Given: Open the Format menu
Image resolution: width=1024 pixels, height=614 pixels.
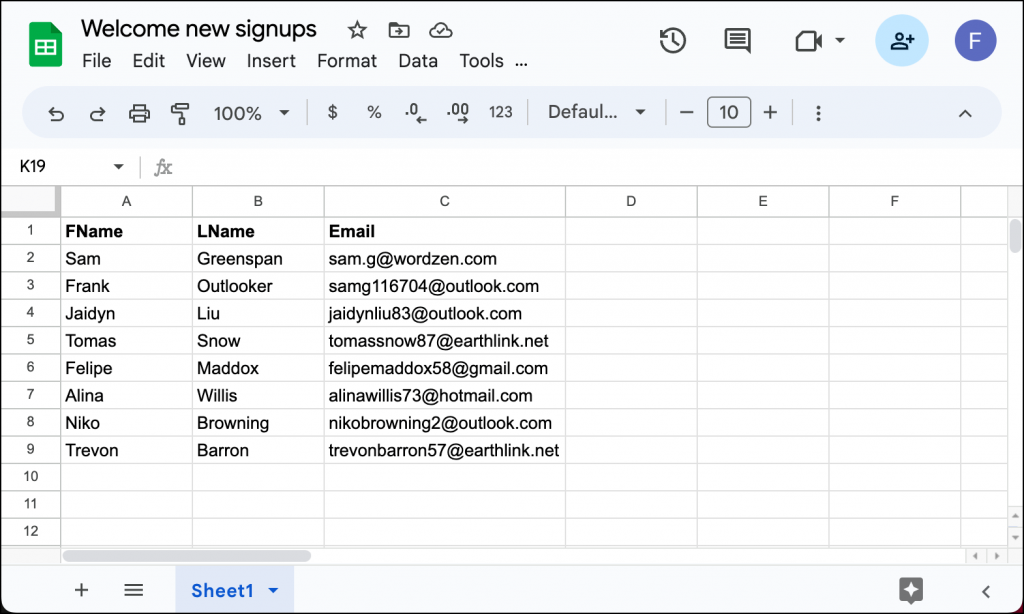Looking at the screenshot, I should [x=346, y=61].
